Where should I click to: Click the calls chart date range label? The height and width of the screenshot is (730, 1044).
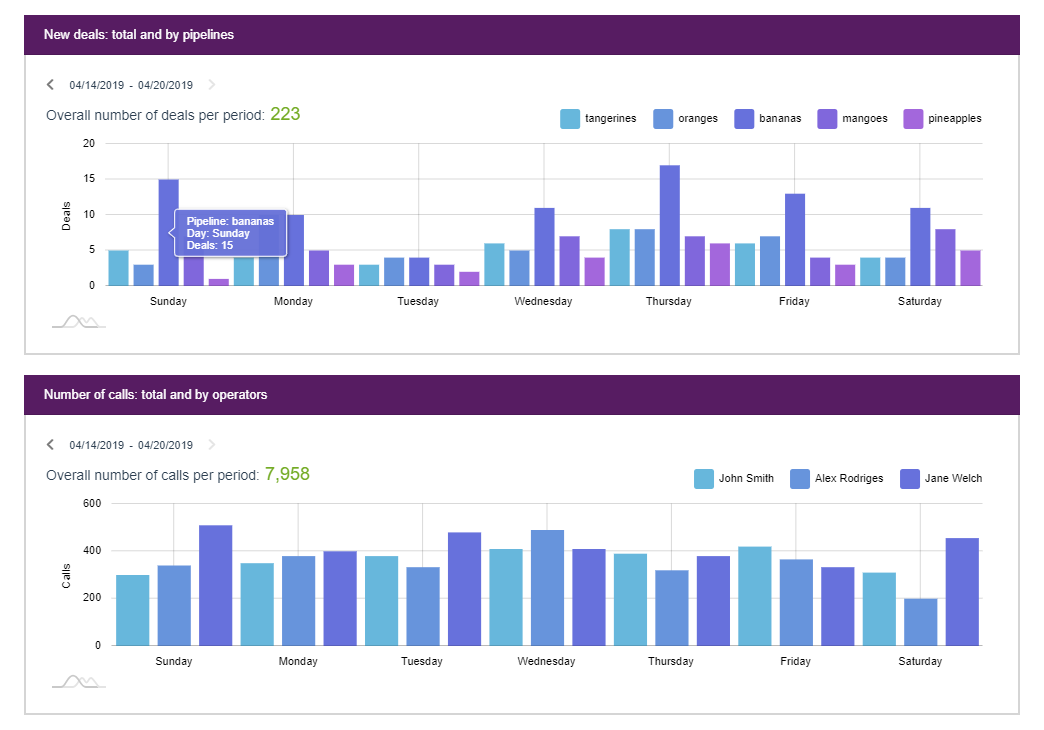click(x=131, y=445)
